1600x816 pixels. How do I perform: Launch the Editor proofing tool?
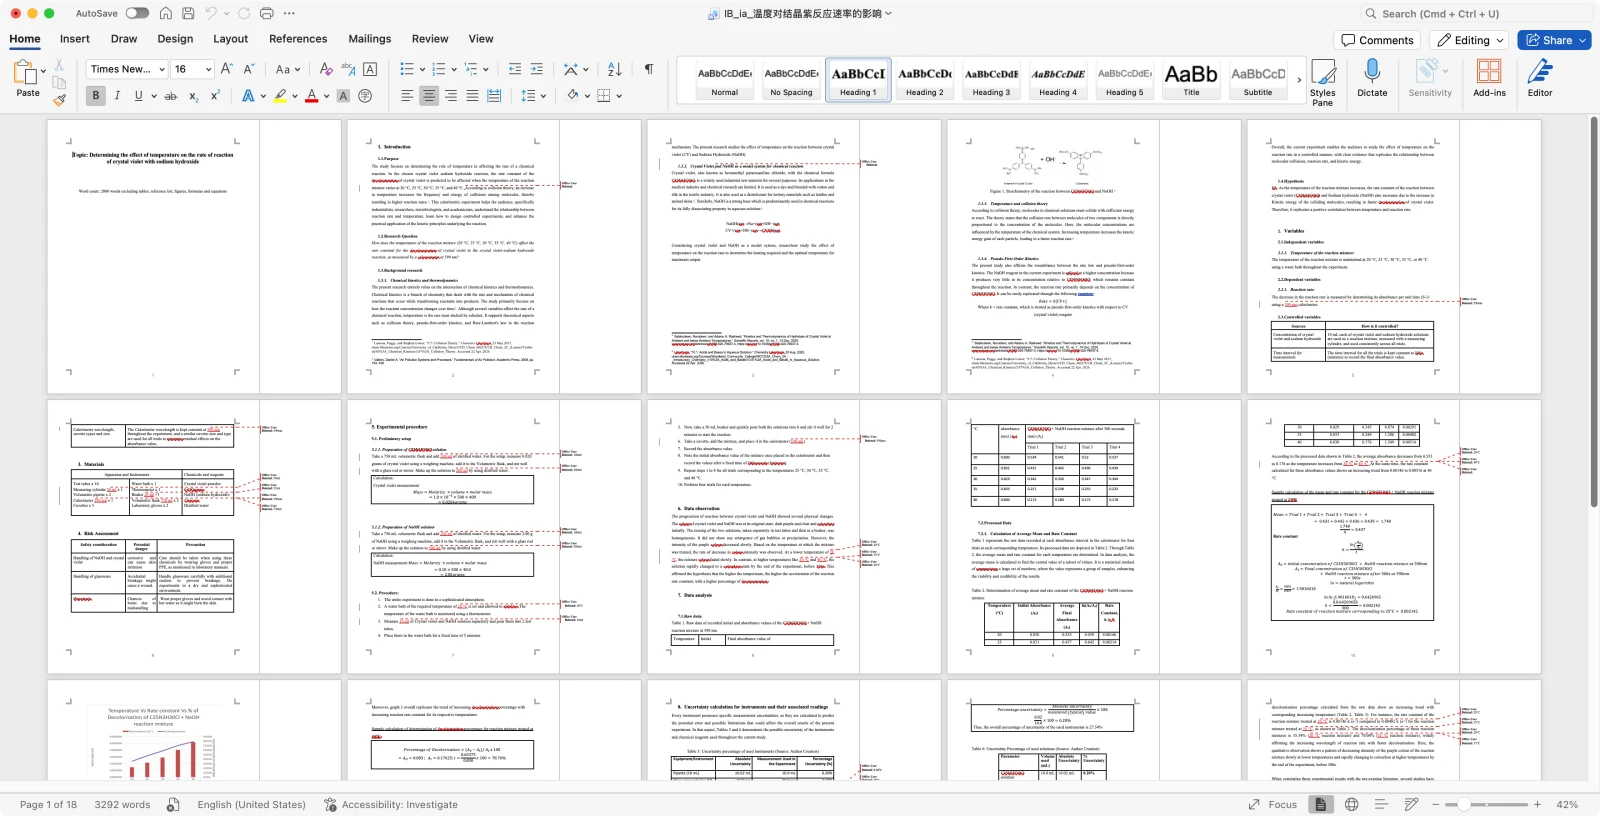(1540, 78)
